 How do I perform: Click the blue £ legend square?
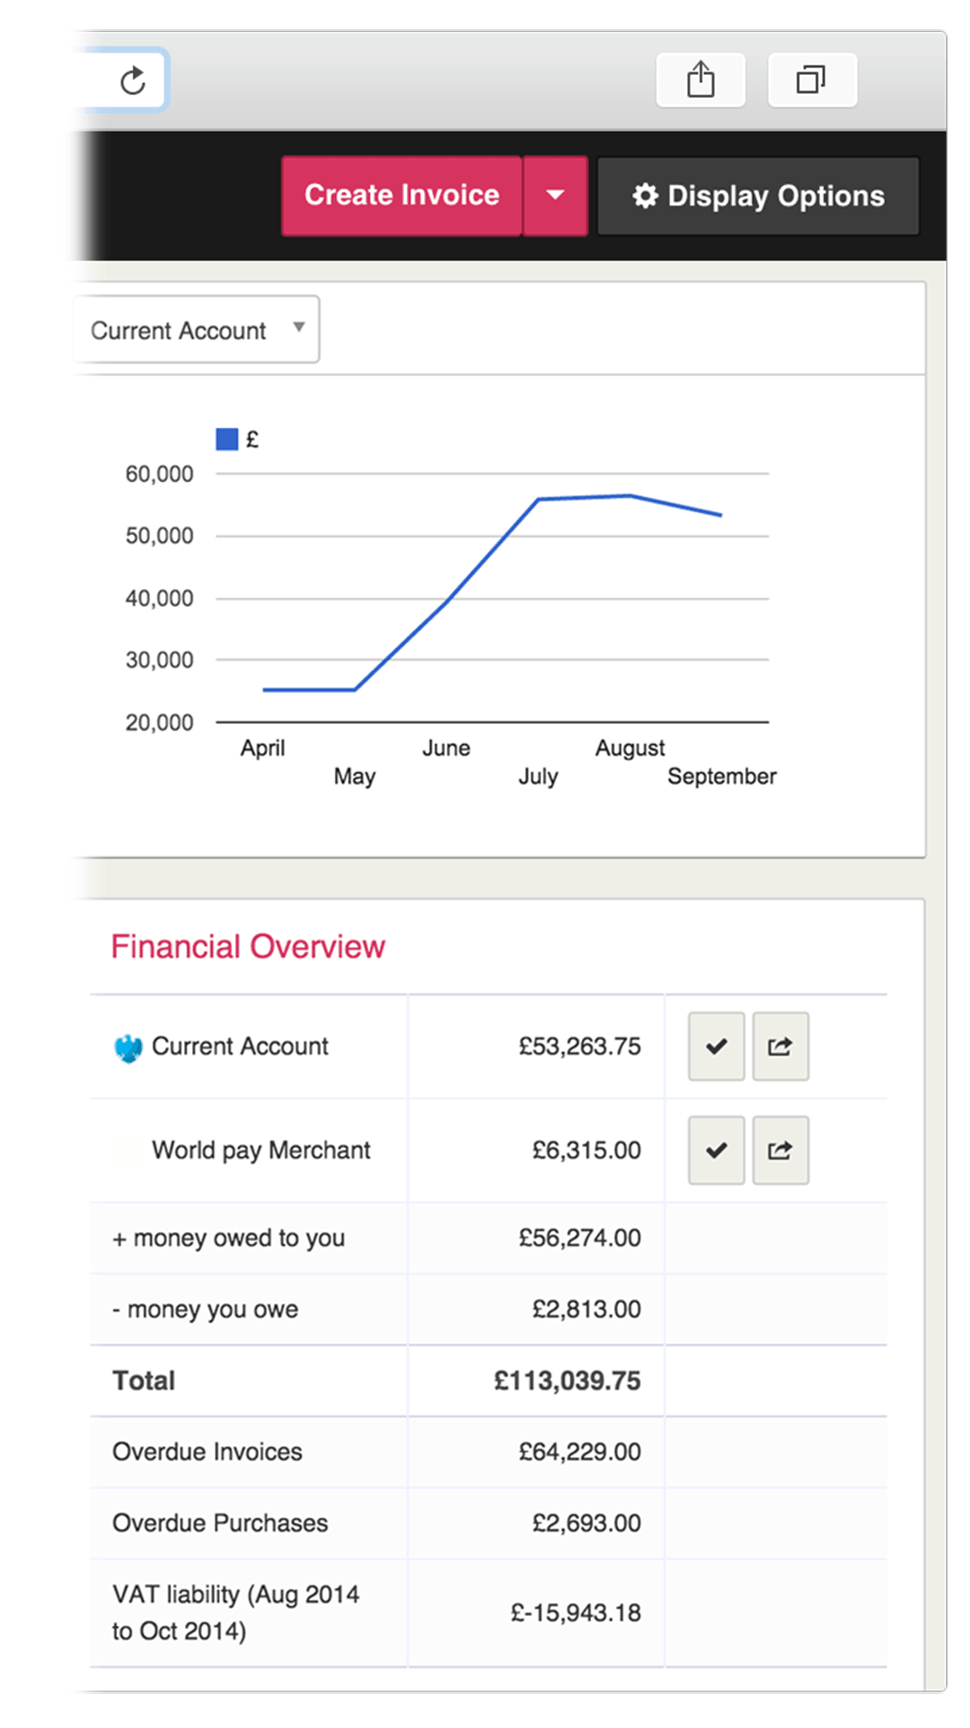pos(227,439)
